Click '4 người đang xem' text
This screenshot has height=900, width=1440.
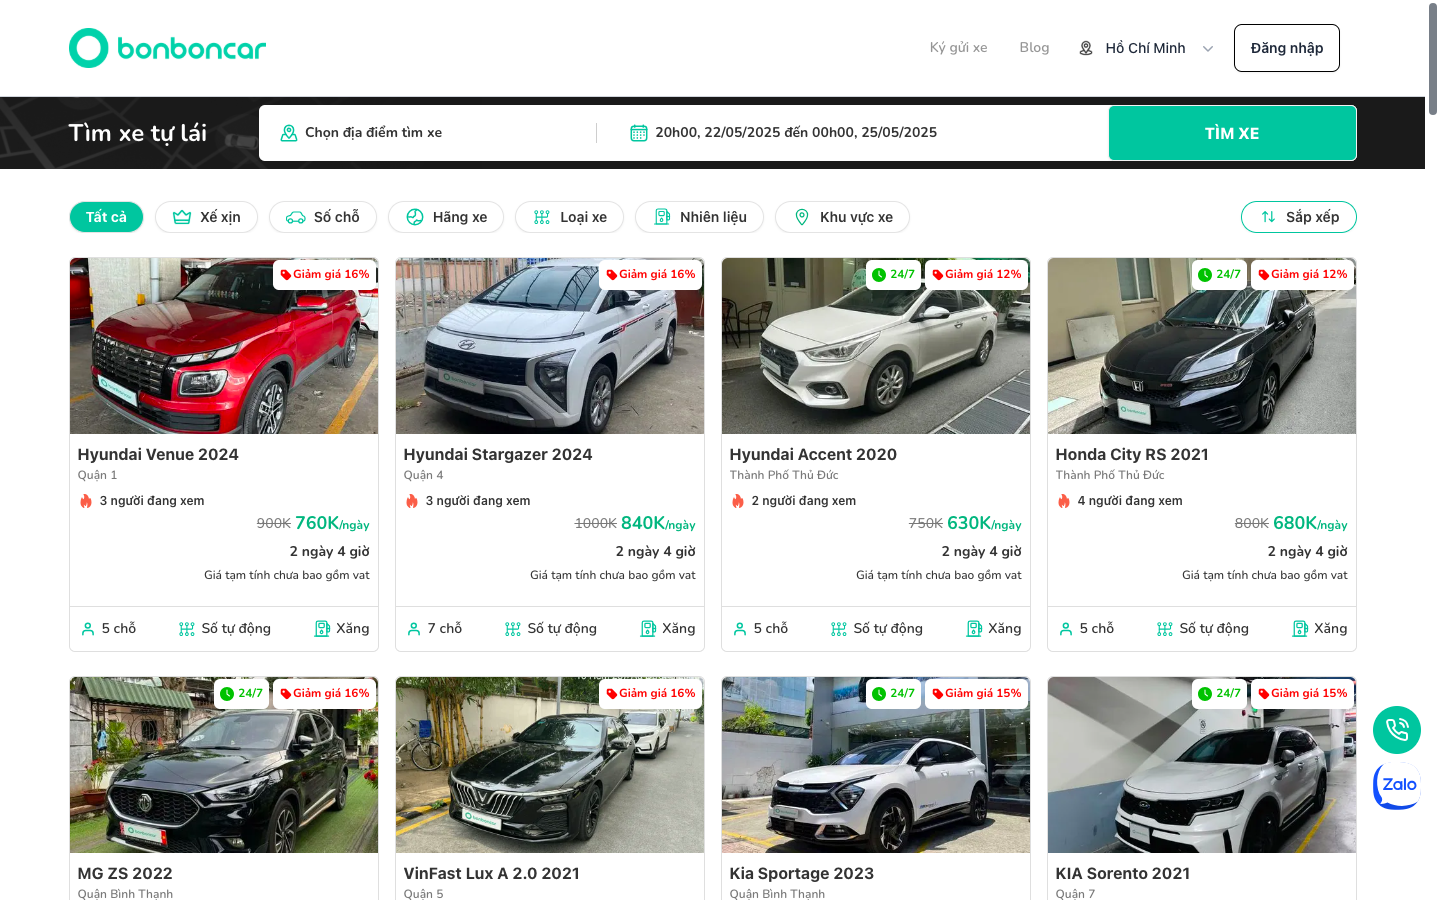[x=1130, y=501]
